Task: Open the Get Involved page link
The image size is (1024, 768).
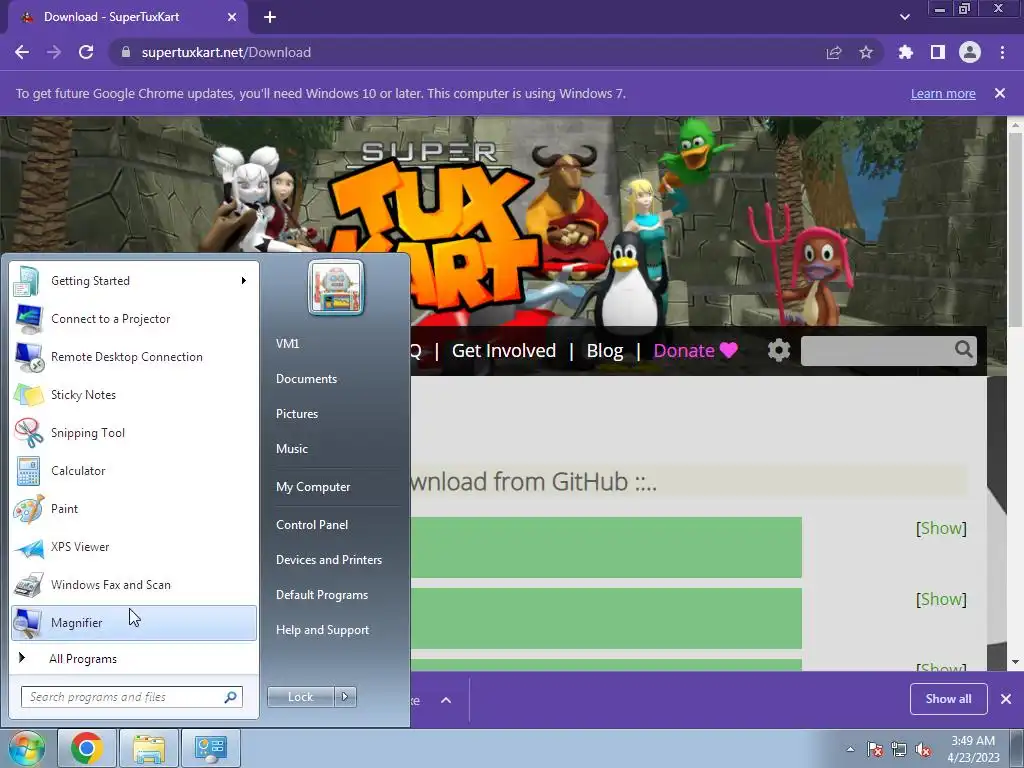Action: pyautogui.click(x=504, y=351)
